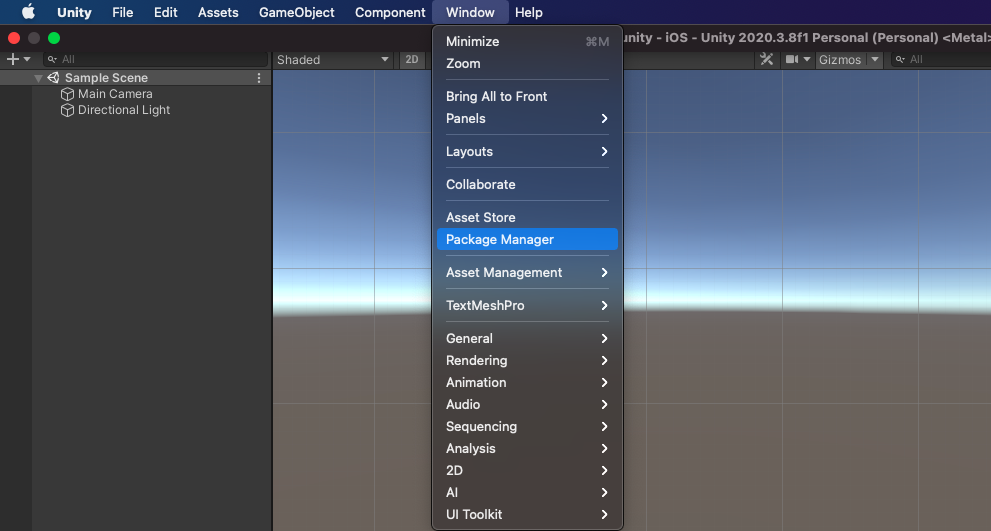Open the Shaded draw mode dropdown

click(x=333, y=59)
